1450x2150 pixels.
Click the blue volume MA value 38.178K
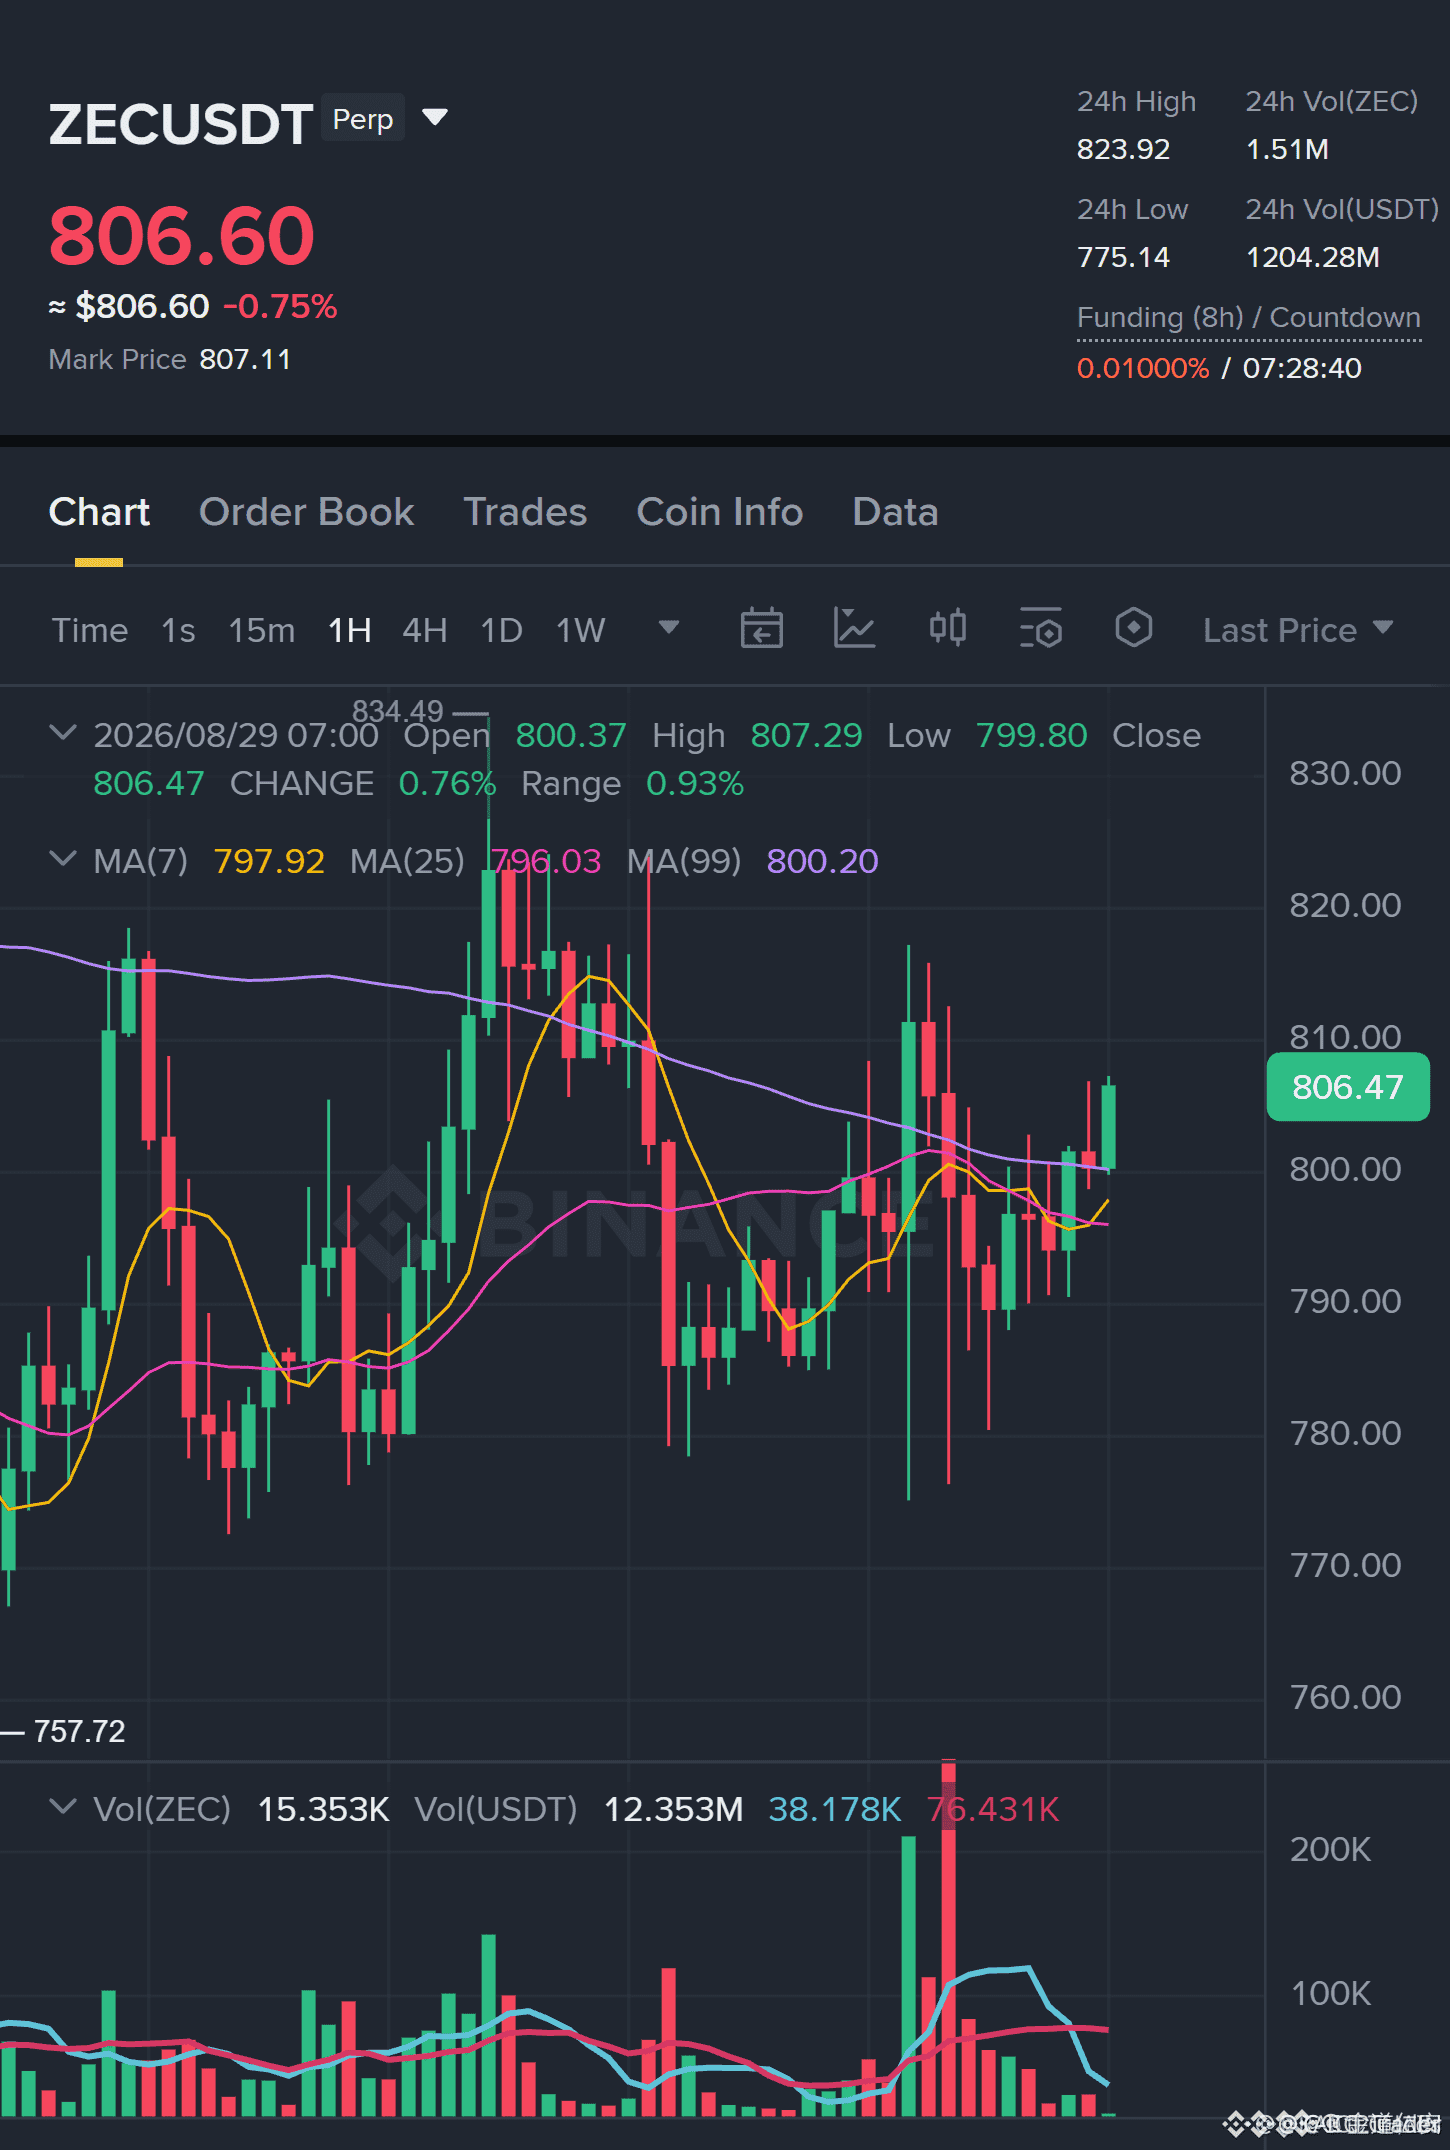coord(835,1809)
